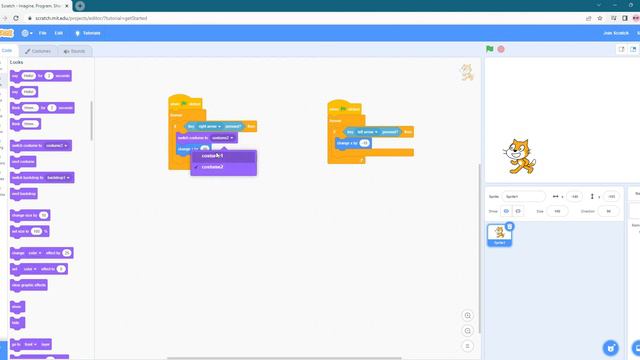Image resolution: width=640 pixels, height=360 pixels.
Task: Open costume2 dropdown in palette switch costume block
Action: (x=57, y=146)
